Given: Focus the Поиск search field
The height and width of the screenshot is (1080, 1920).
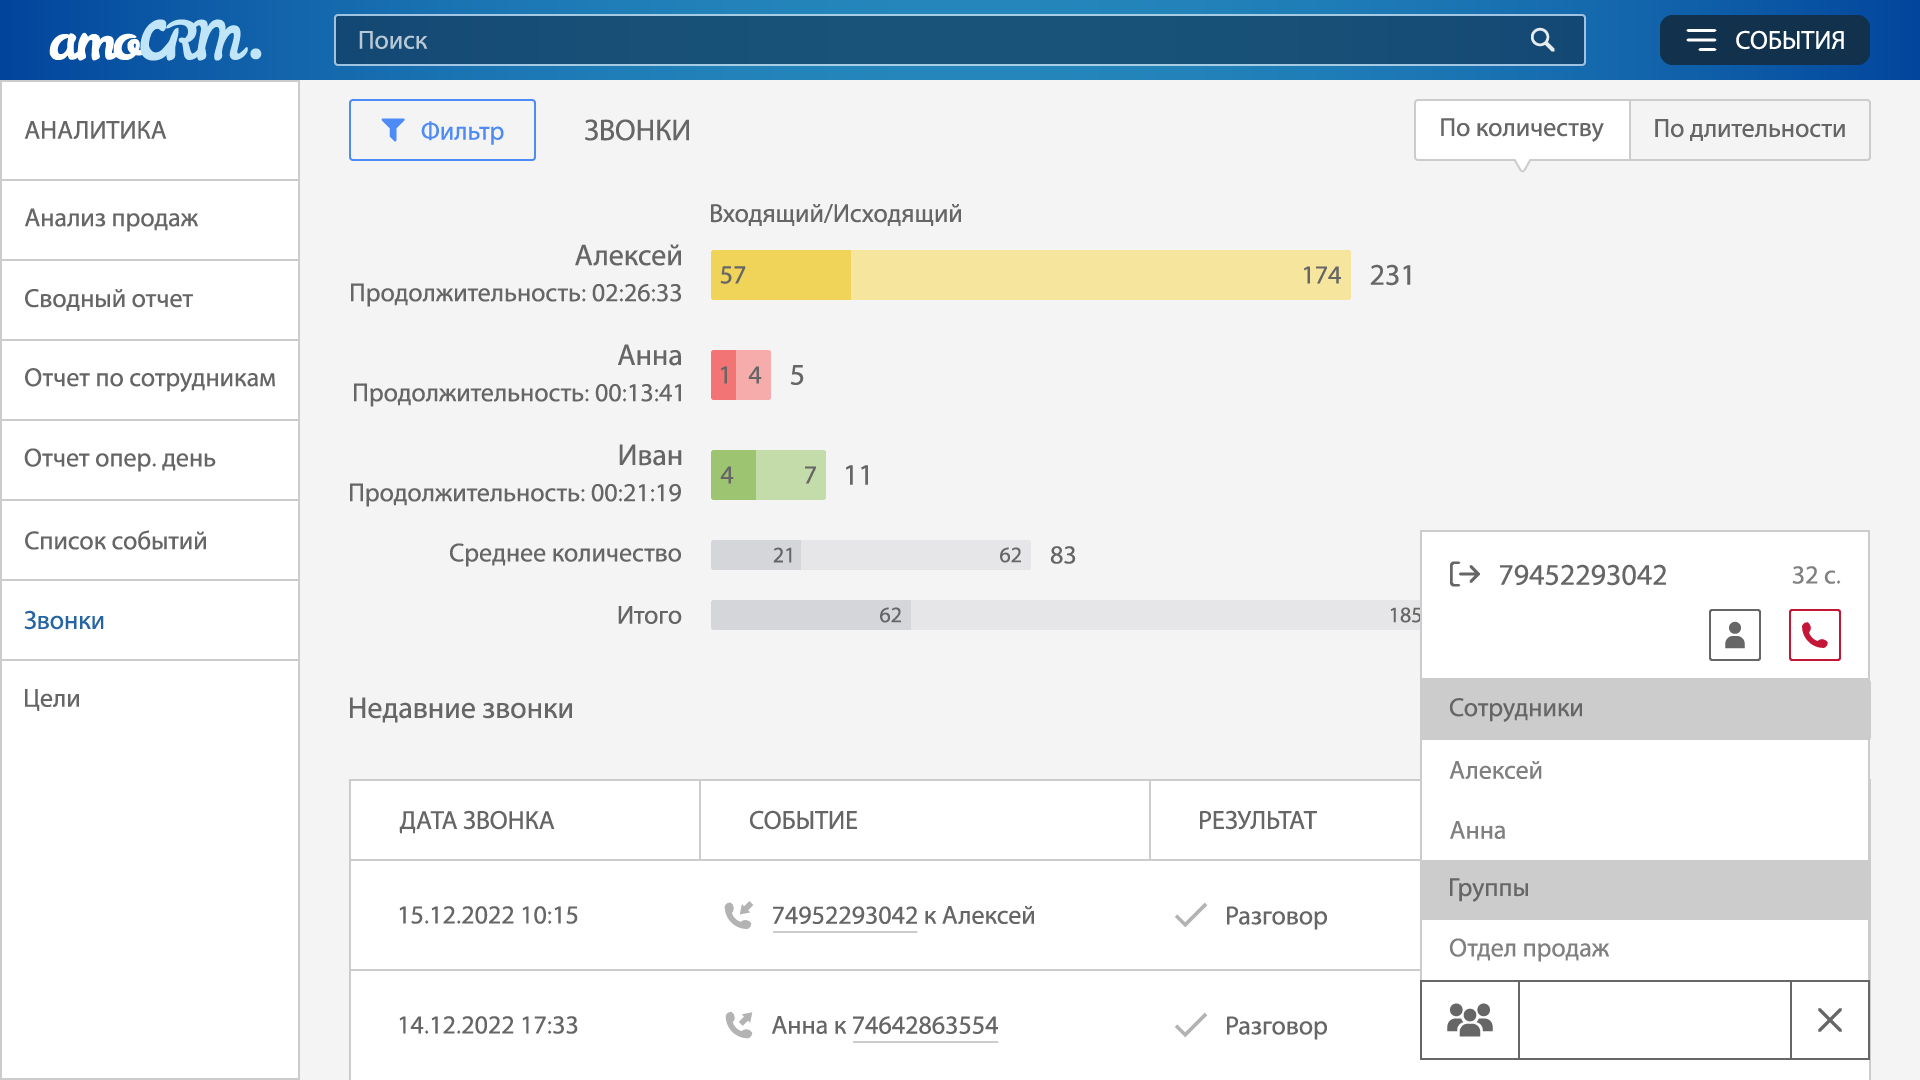Looking at the screenshot, I should (959, 40).
